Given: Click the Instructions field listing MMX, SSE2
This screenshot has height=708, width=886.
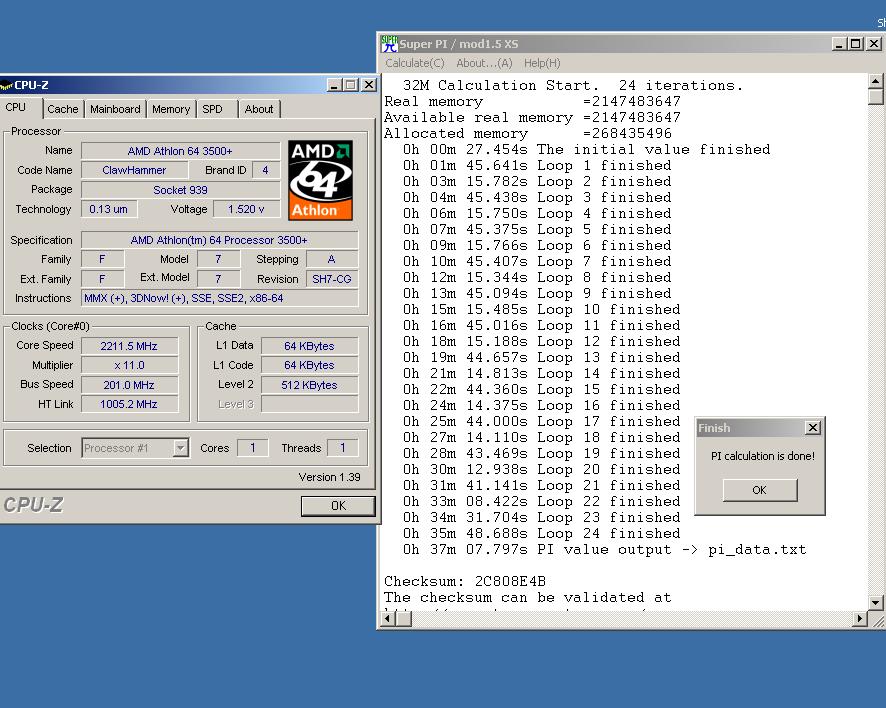Looking at the screenshot, I should pos(219,298).
